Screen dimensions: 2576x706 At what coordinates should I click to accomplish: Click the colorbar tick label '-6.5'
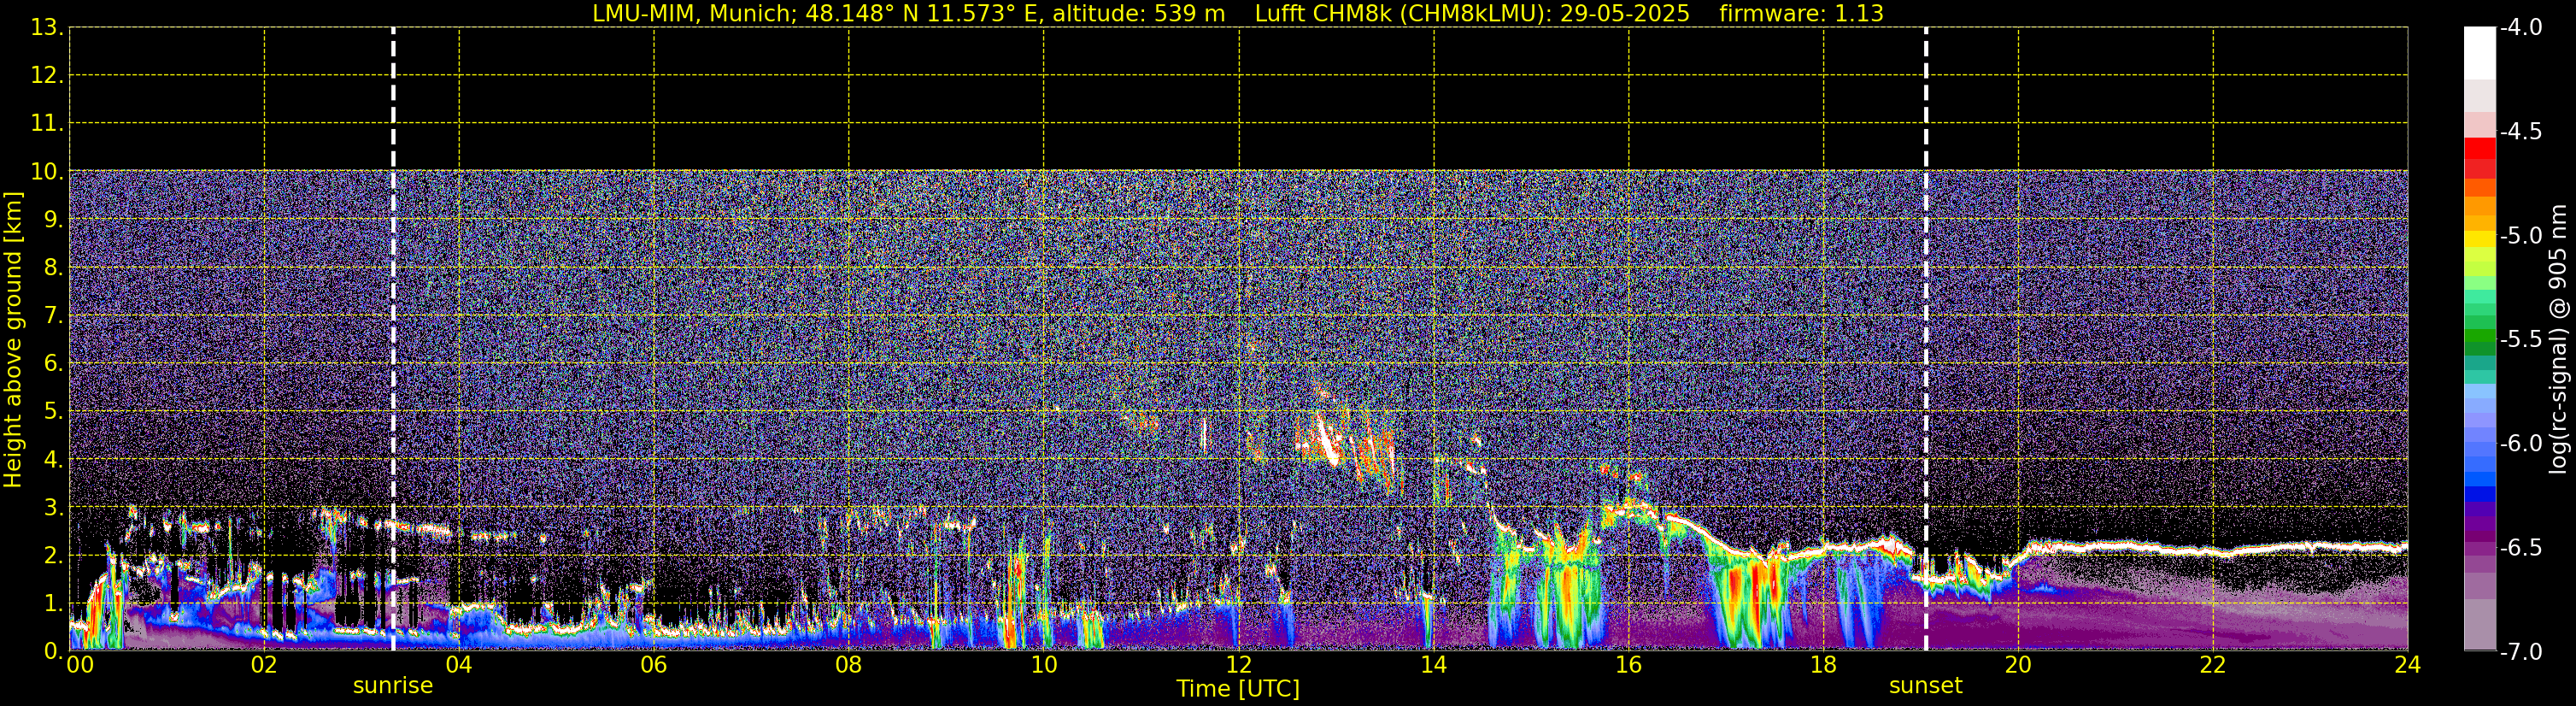point(2520,548)
